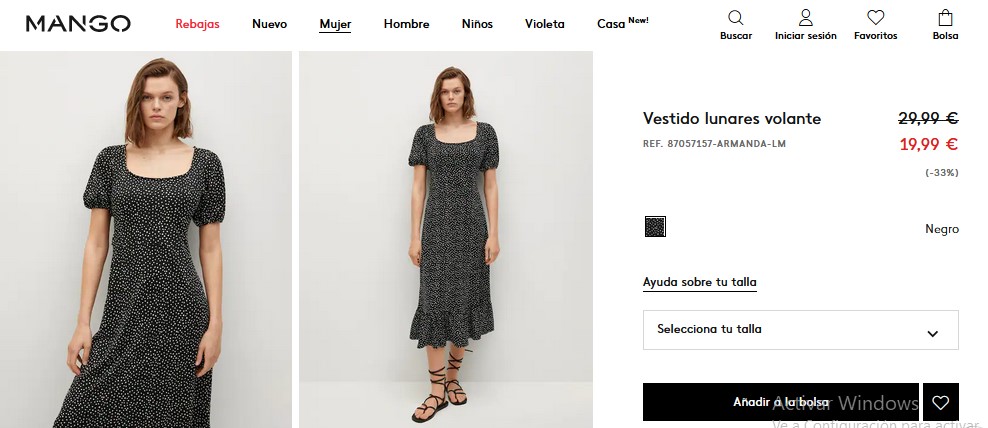Image resolution: width=988 pixels, height=428 pixels.
Task: Go to the Nuevo section
Action: [269, 24]
